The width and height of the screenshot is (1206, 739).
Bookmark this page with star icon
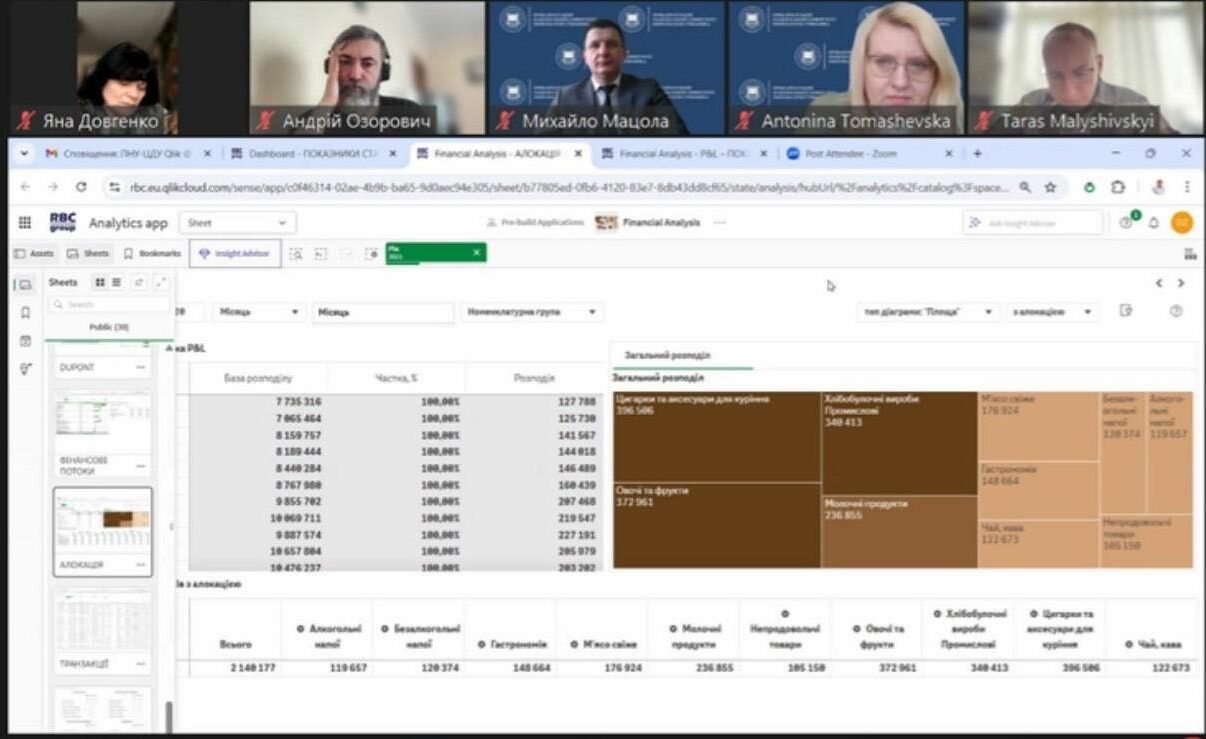point(1050,187)
